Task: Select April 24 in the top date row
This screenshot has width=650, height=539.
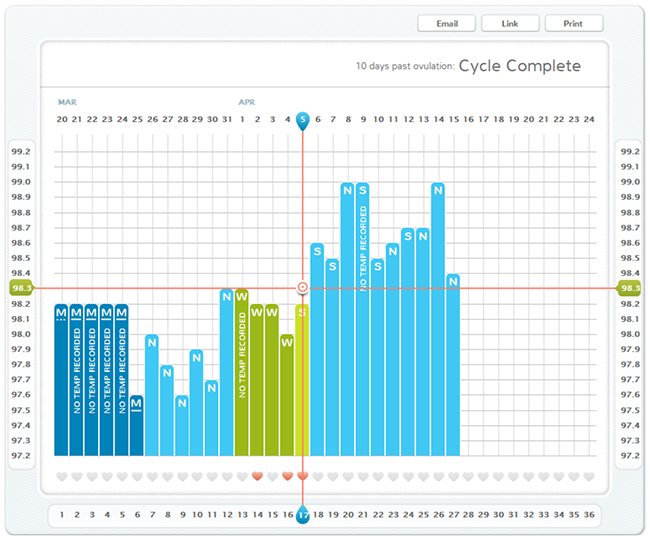Action: 589,120
